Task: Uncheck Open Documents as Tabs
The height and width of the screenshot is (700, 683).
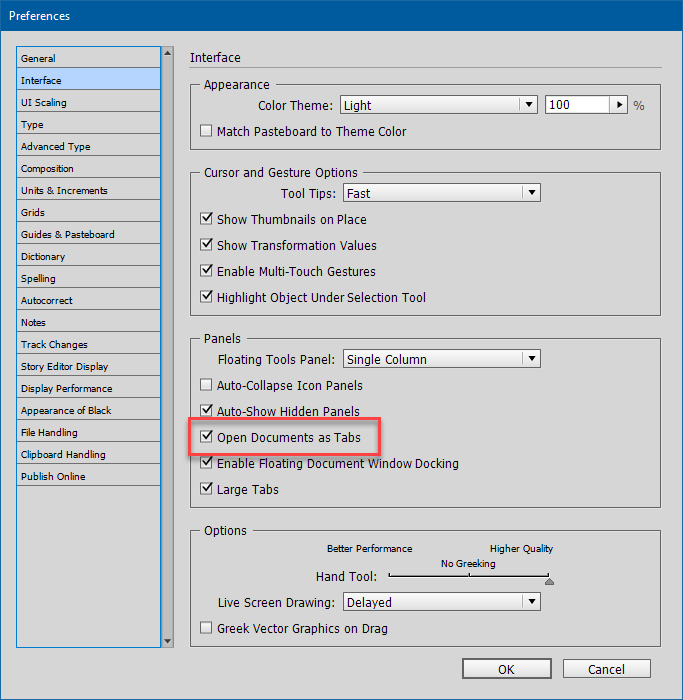Action: click(x=207, y=437)
